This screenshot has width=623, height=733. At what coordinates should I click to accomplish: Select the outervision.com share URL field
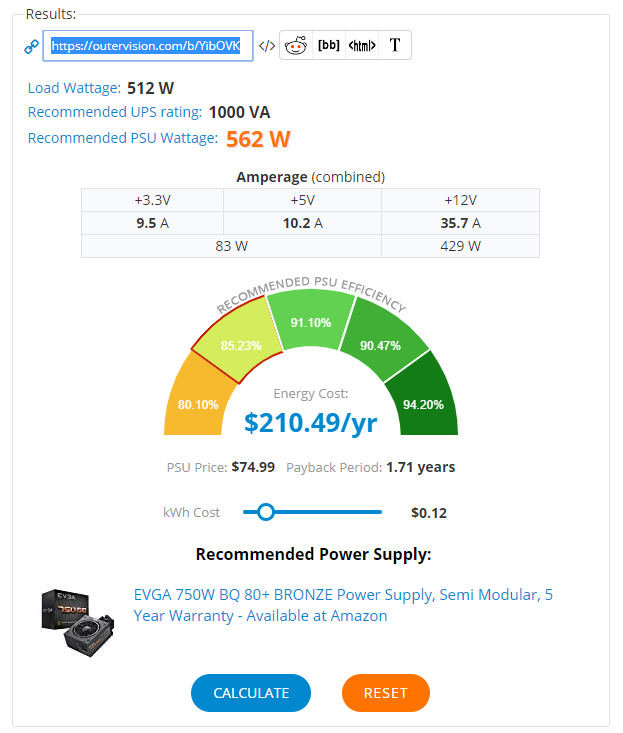148,46
